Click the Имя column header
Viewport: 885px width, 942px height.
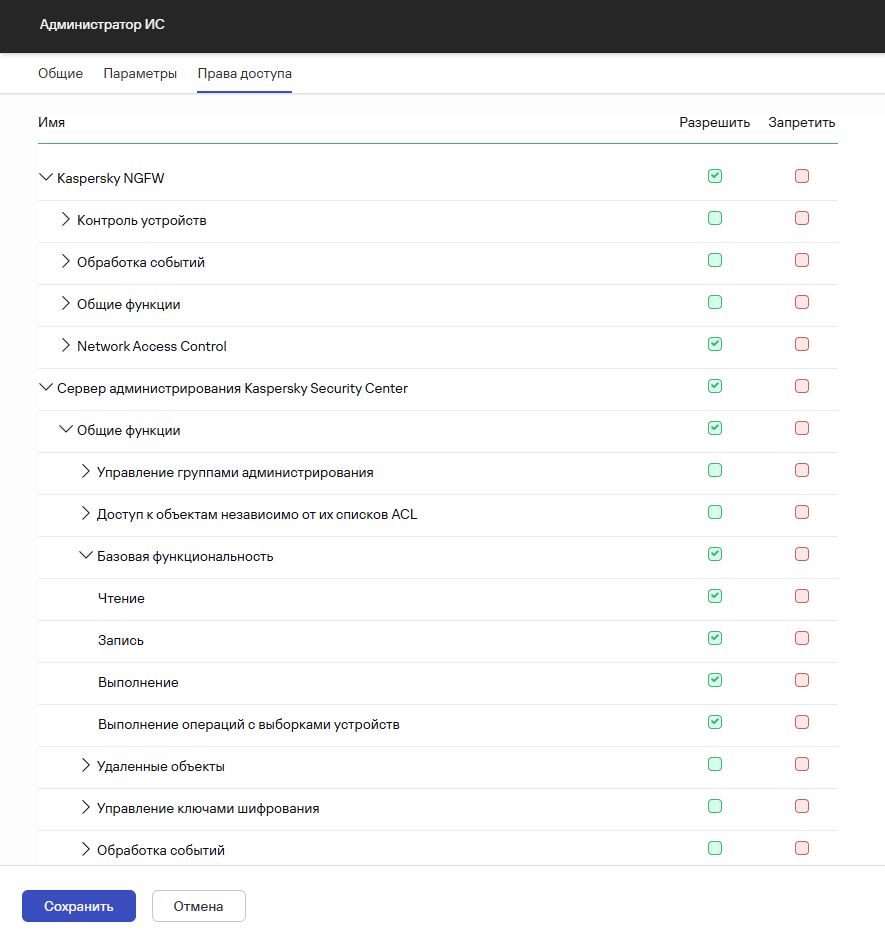click(x=51, y=123)
